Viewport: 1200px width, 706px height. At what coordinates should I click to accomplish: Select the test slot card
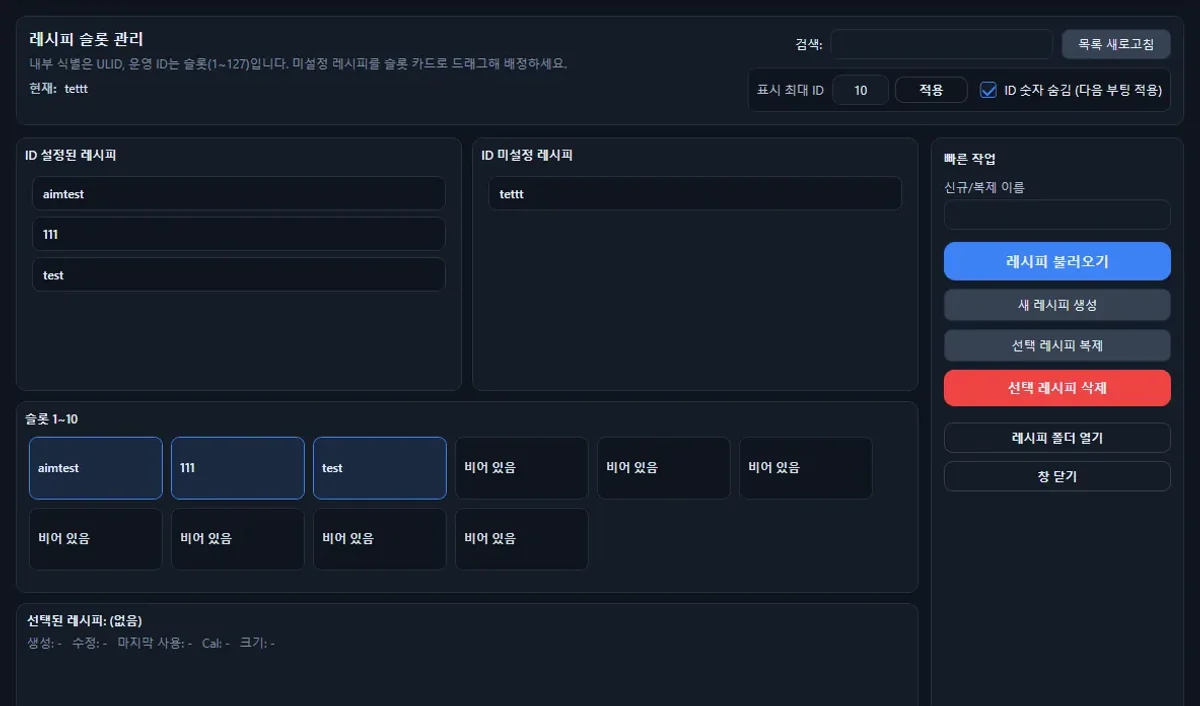380,468
